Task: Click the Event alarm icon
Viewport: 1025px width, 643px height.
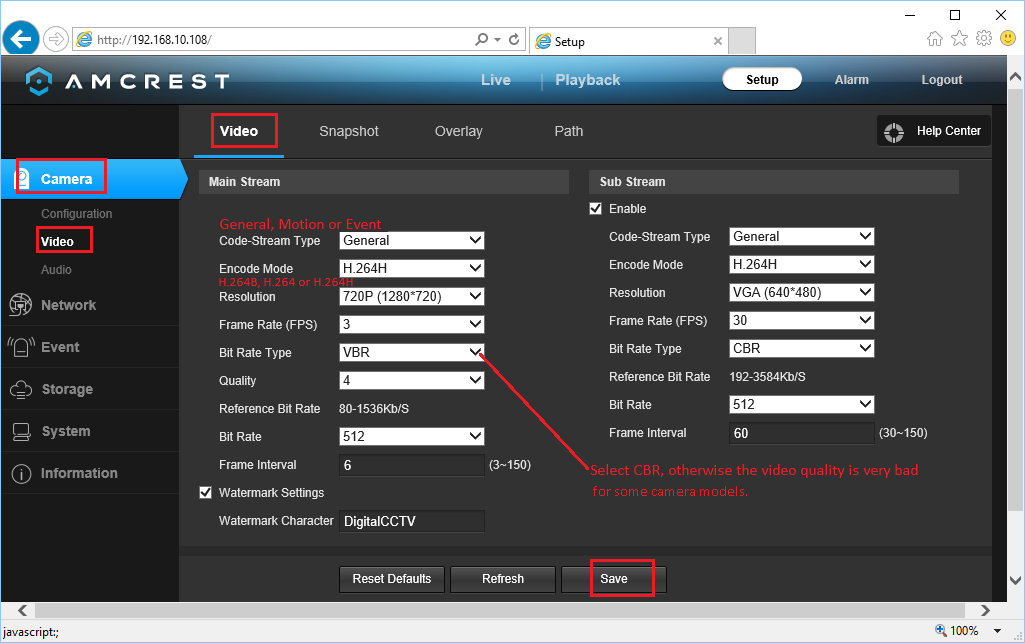Action: tap(21, 347)
